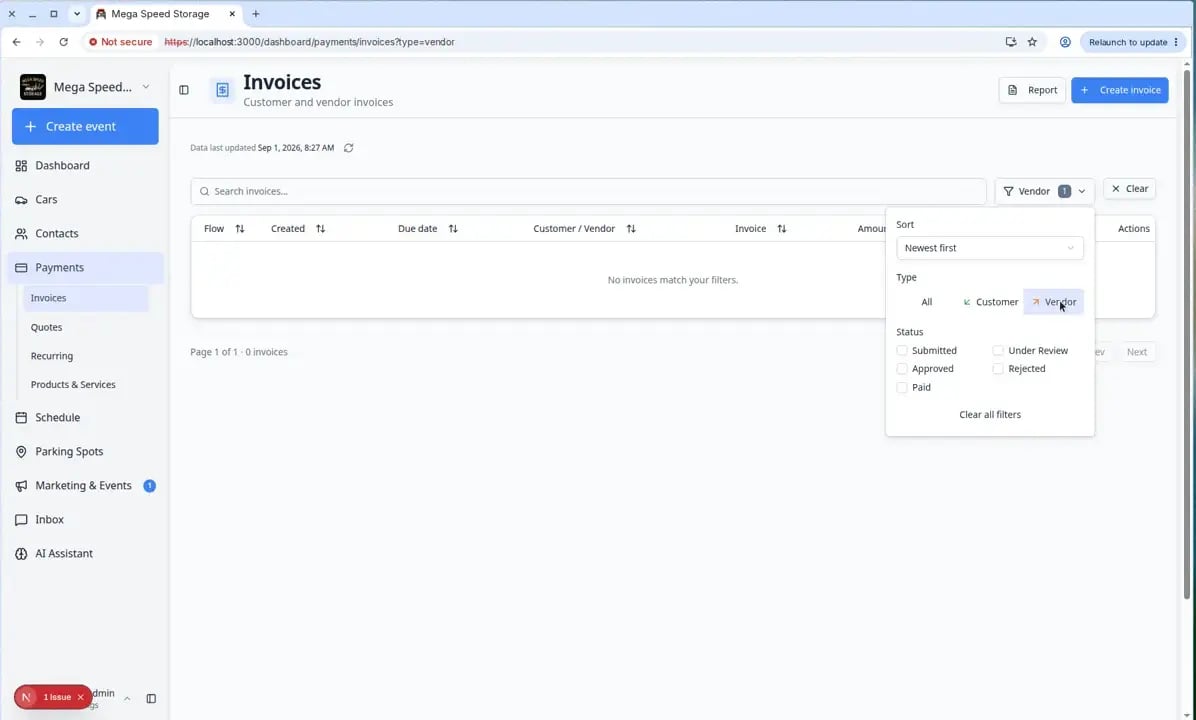Focus the Search invoices field
This screenshot has height=720, width=1196.
click(x=588, y=191)
